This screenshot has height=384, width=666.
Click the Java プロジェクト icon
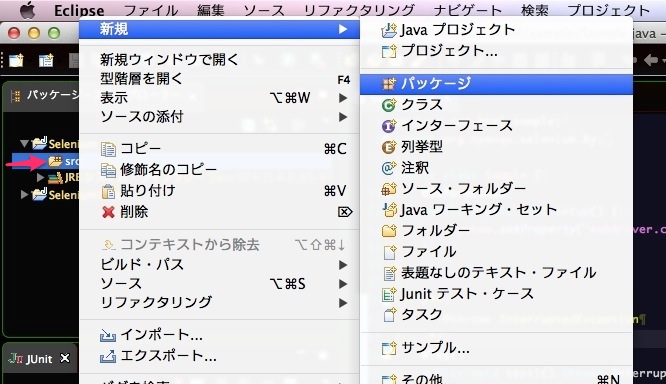[389, 30]
